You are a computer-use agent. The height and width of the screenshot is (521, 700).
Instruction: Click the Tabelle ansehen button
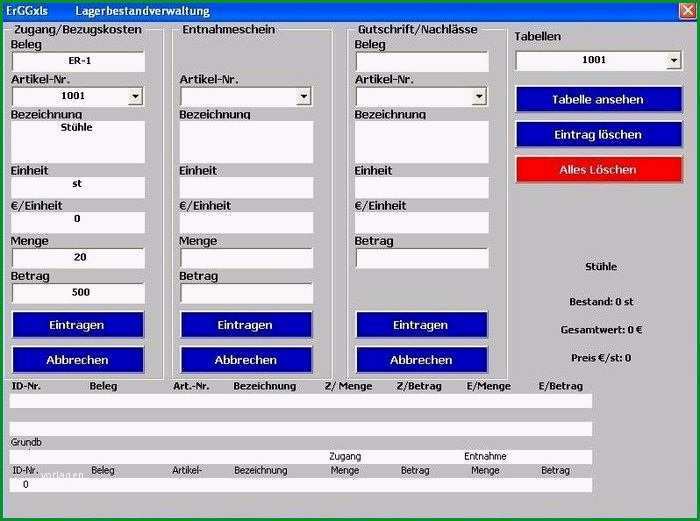(x=599, y=100)
